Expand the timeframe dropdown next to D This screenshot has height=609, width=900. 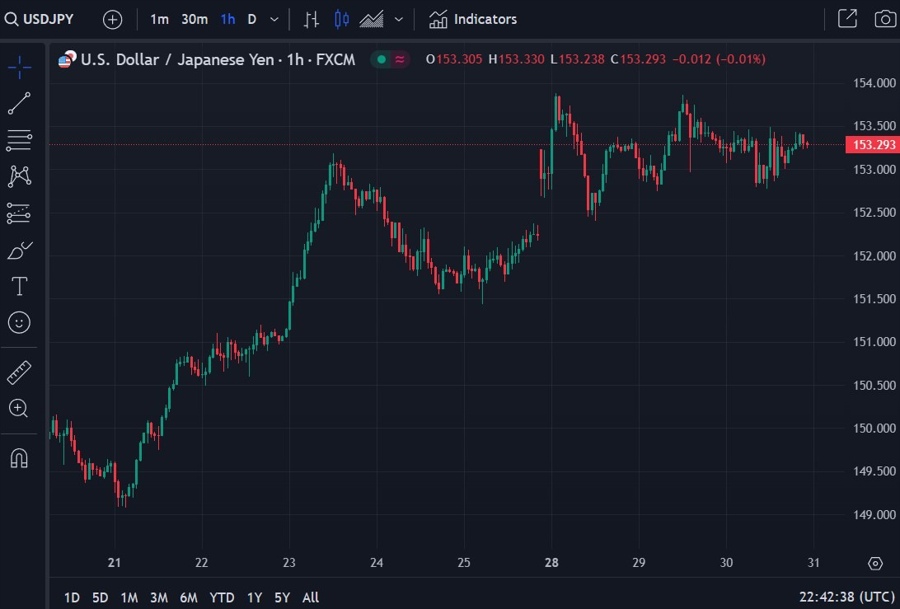[274, 18]
